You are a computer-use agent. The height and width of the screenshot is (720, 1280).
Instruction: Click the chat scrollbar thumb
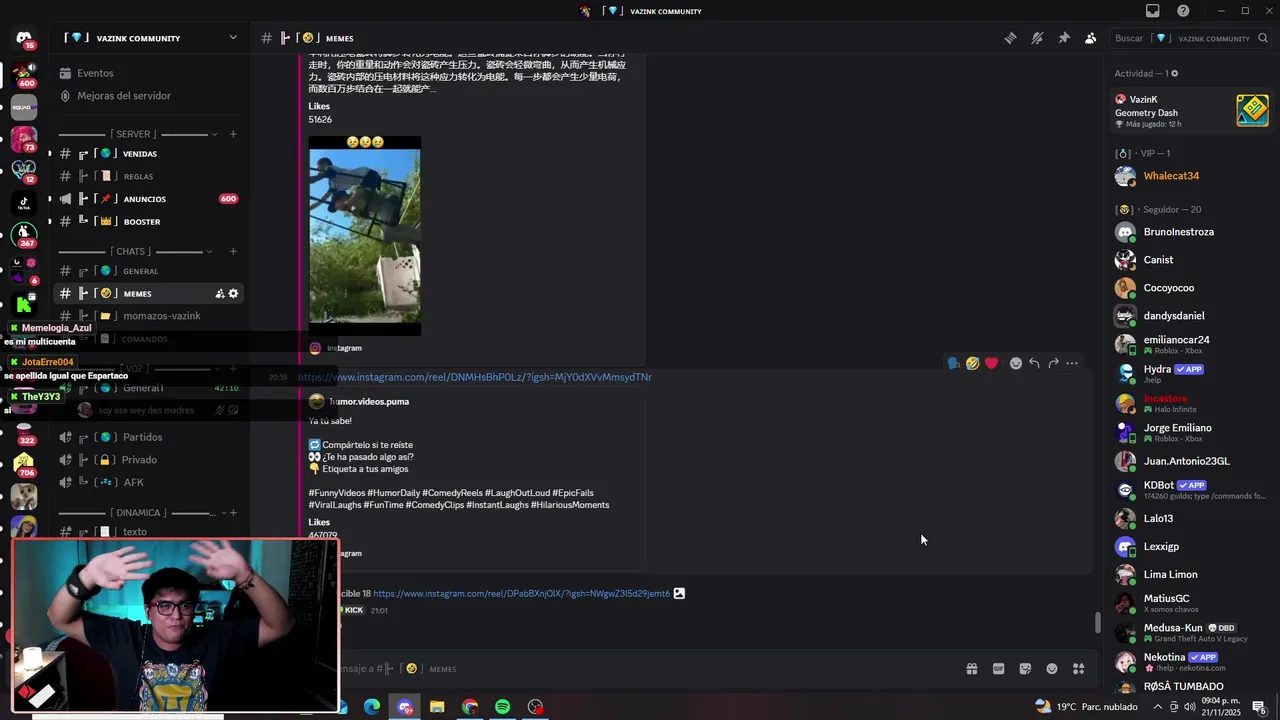pyautogui.click(x=1098, y=623)
